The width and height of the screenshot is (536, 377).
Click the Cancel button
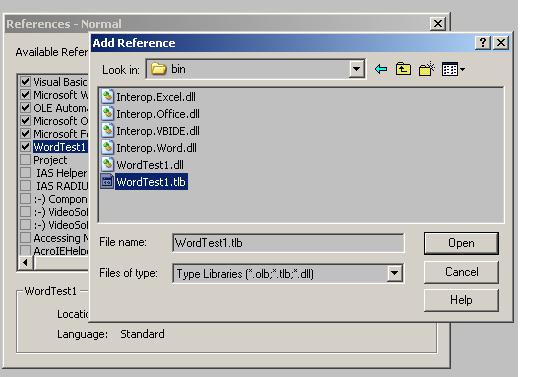[461, 272]
